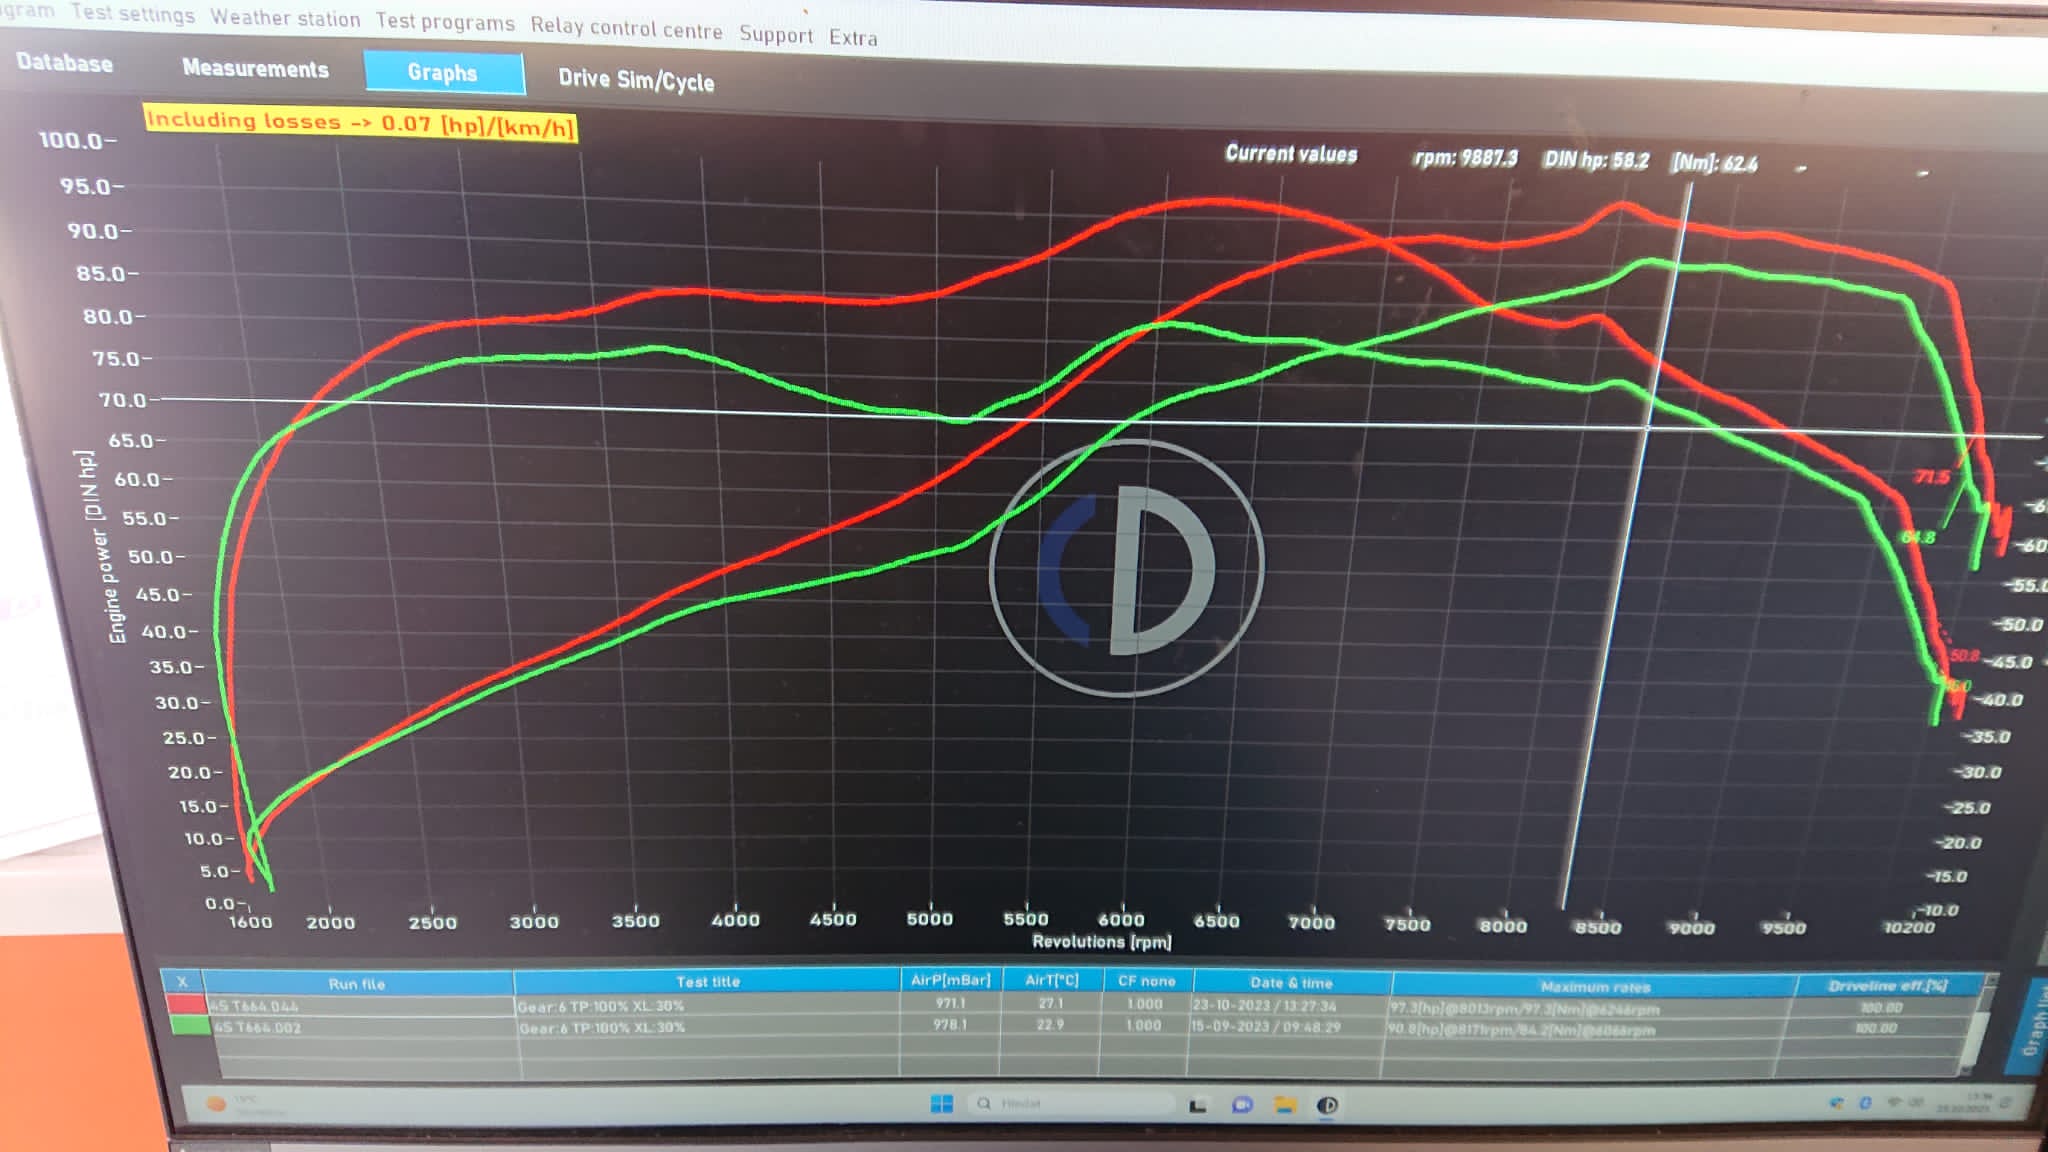2048x1152 pixels.
Task: Open the Drive Sim/Cycle tab
Action: point(636,80)
